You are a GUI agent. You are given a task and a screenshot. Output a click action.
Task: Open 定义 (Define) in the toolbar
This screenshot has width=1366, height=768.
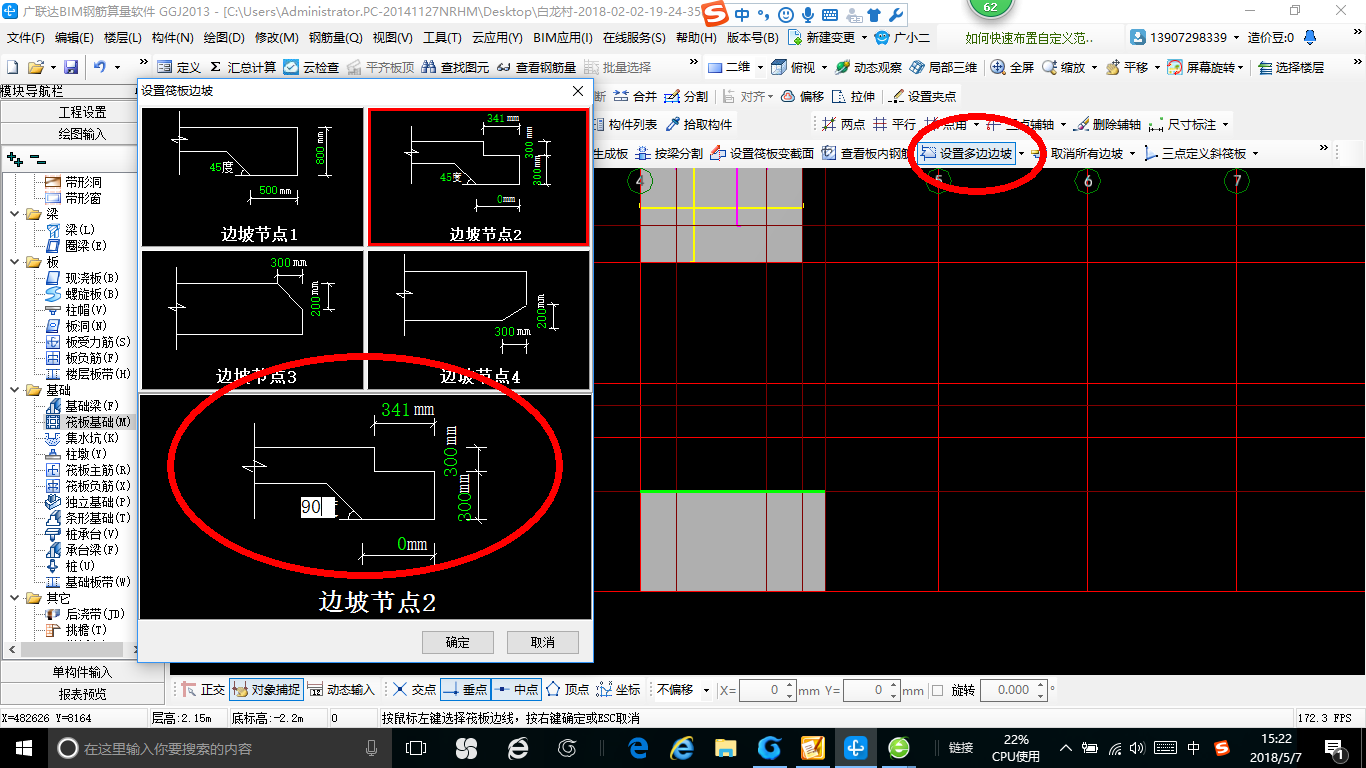tap(179, 67)
